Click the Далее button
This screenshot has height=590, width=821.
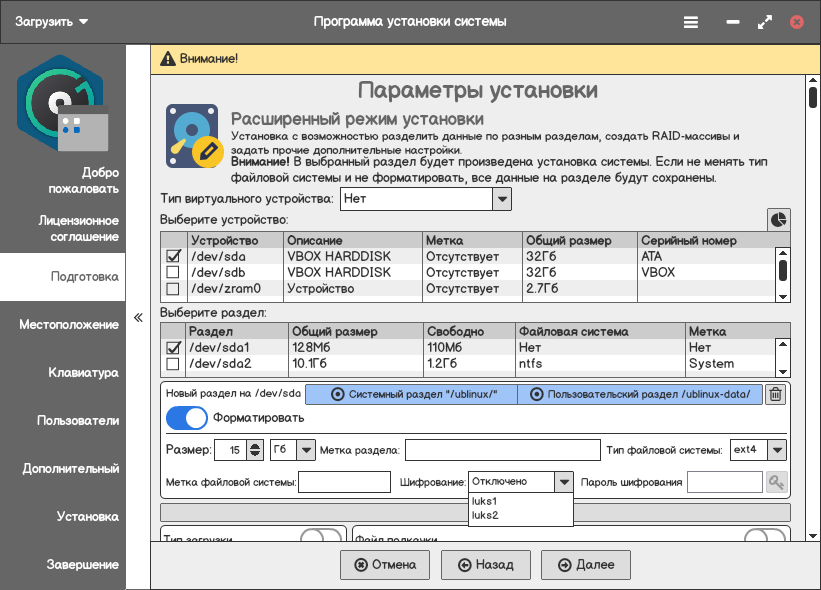pos(586,565)
